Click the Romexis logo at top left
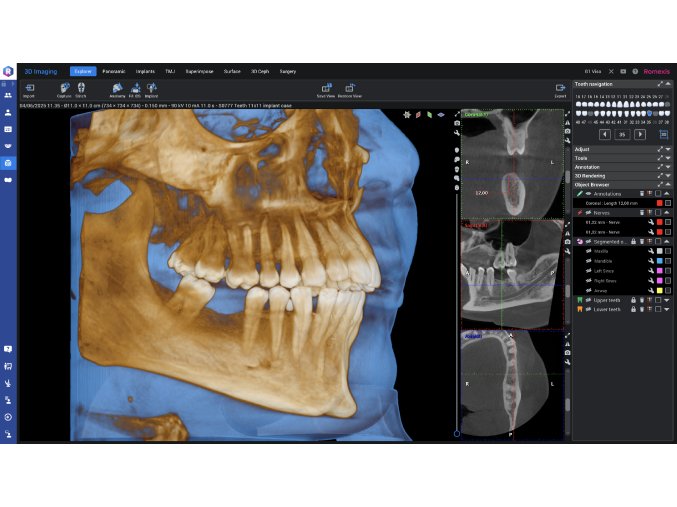The width and height of the screenshot is (677, 507). tap(8, 71)
